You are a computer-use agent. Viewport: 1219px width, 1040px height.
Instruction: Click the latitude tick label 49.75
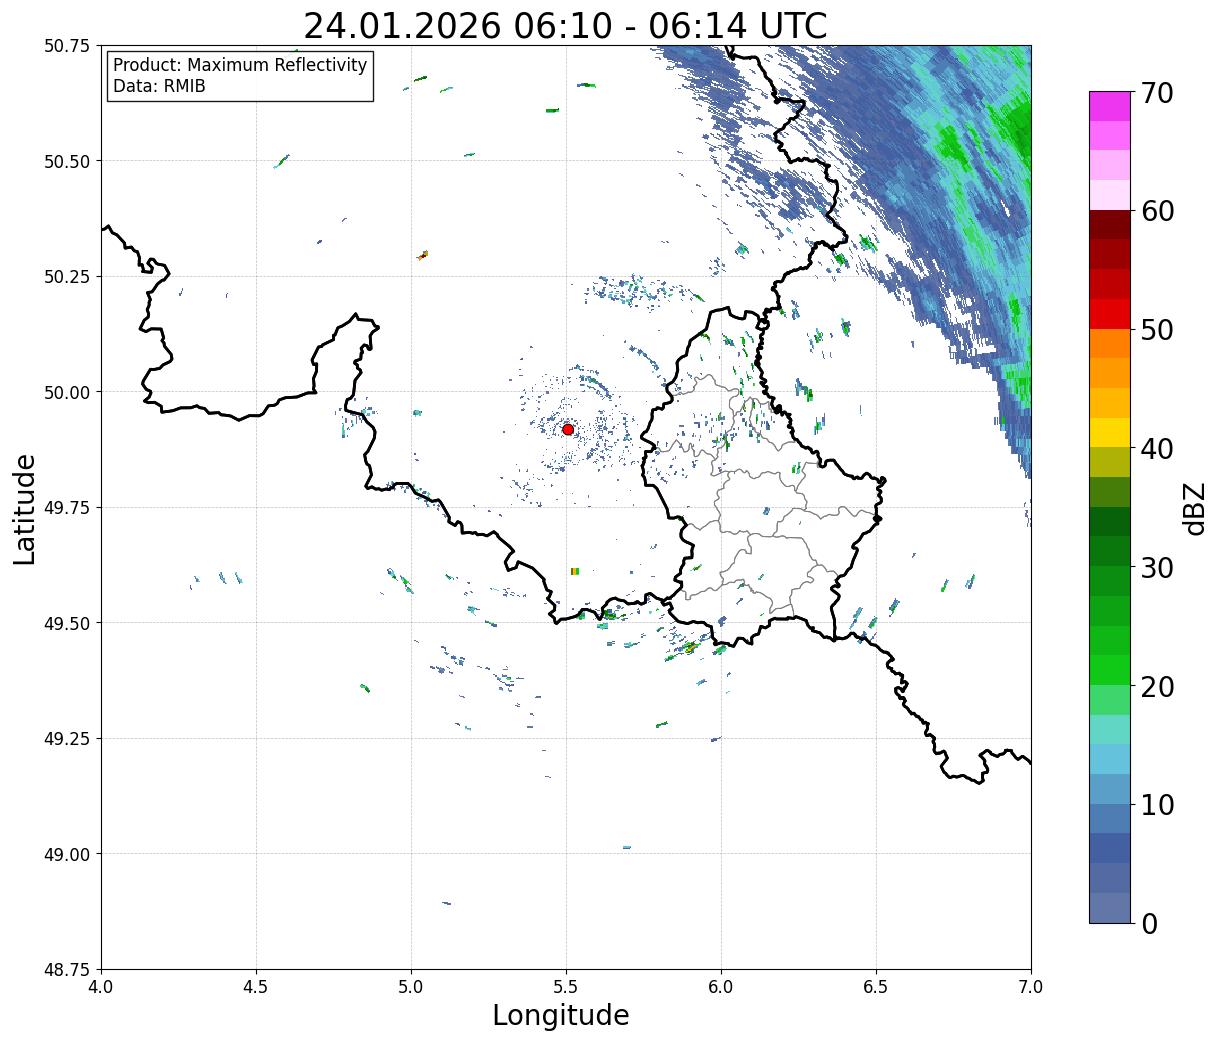[67, 508]
